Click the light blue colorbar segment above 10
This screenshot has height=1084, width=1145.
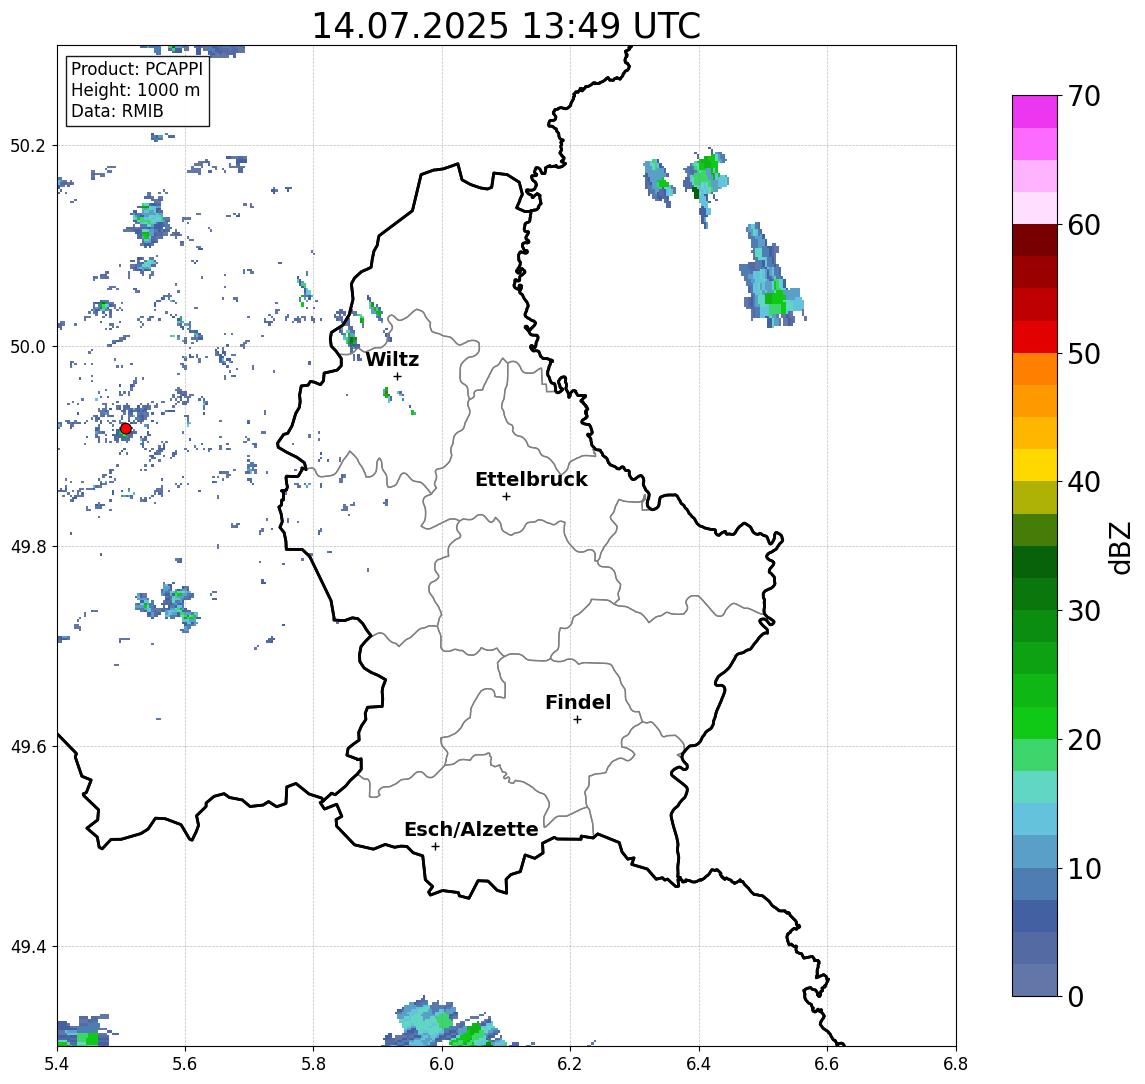pos(1035,852)
